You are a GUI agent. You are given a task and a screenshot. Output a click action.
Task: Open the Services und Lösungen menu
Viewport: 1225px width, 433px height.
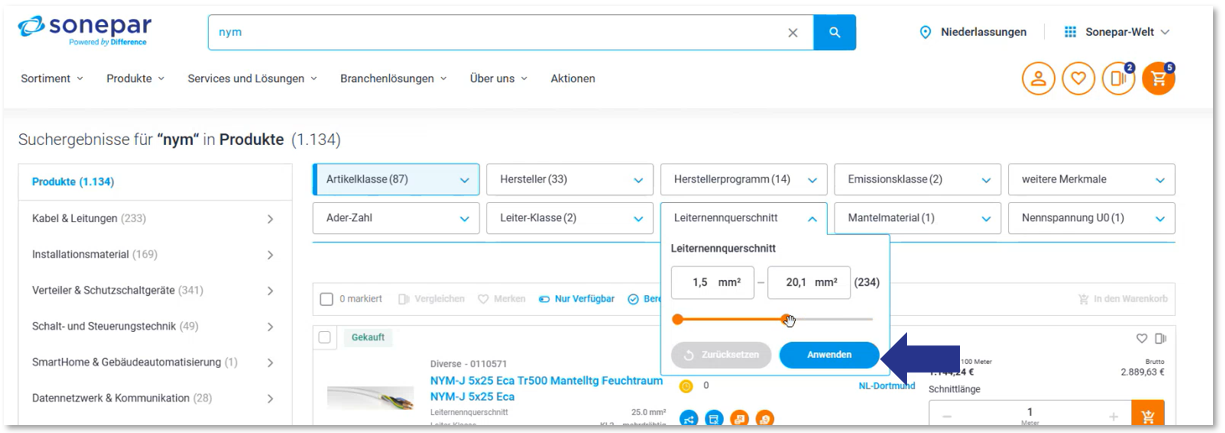(x=252, y=78)
